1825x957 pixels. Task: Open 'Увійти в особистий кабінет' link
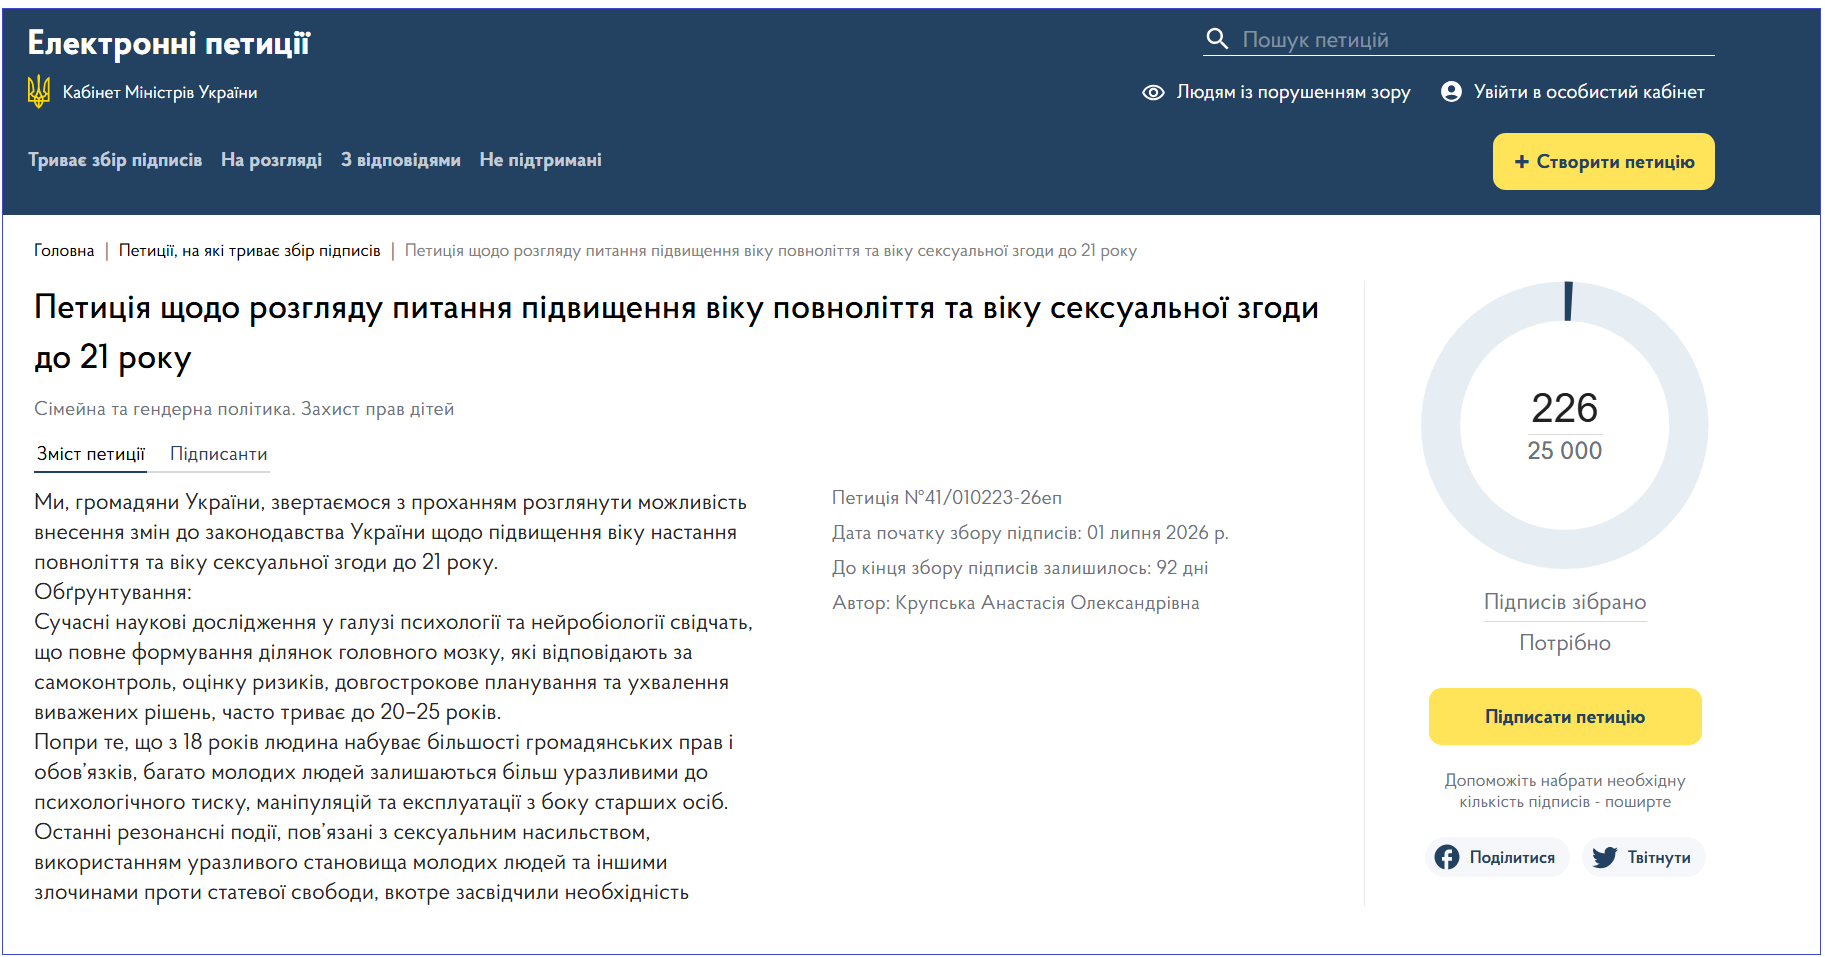pos(1572,92)
